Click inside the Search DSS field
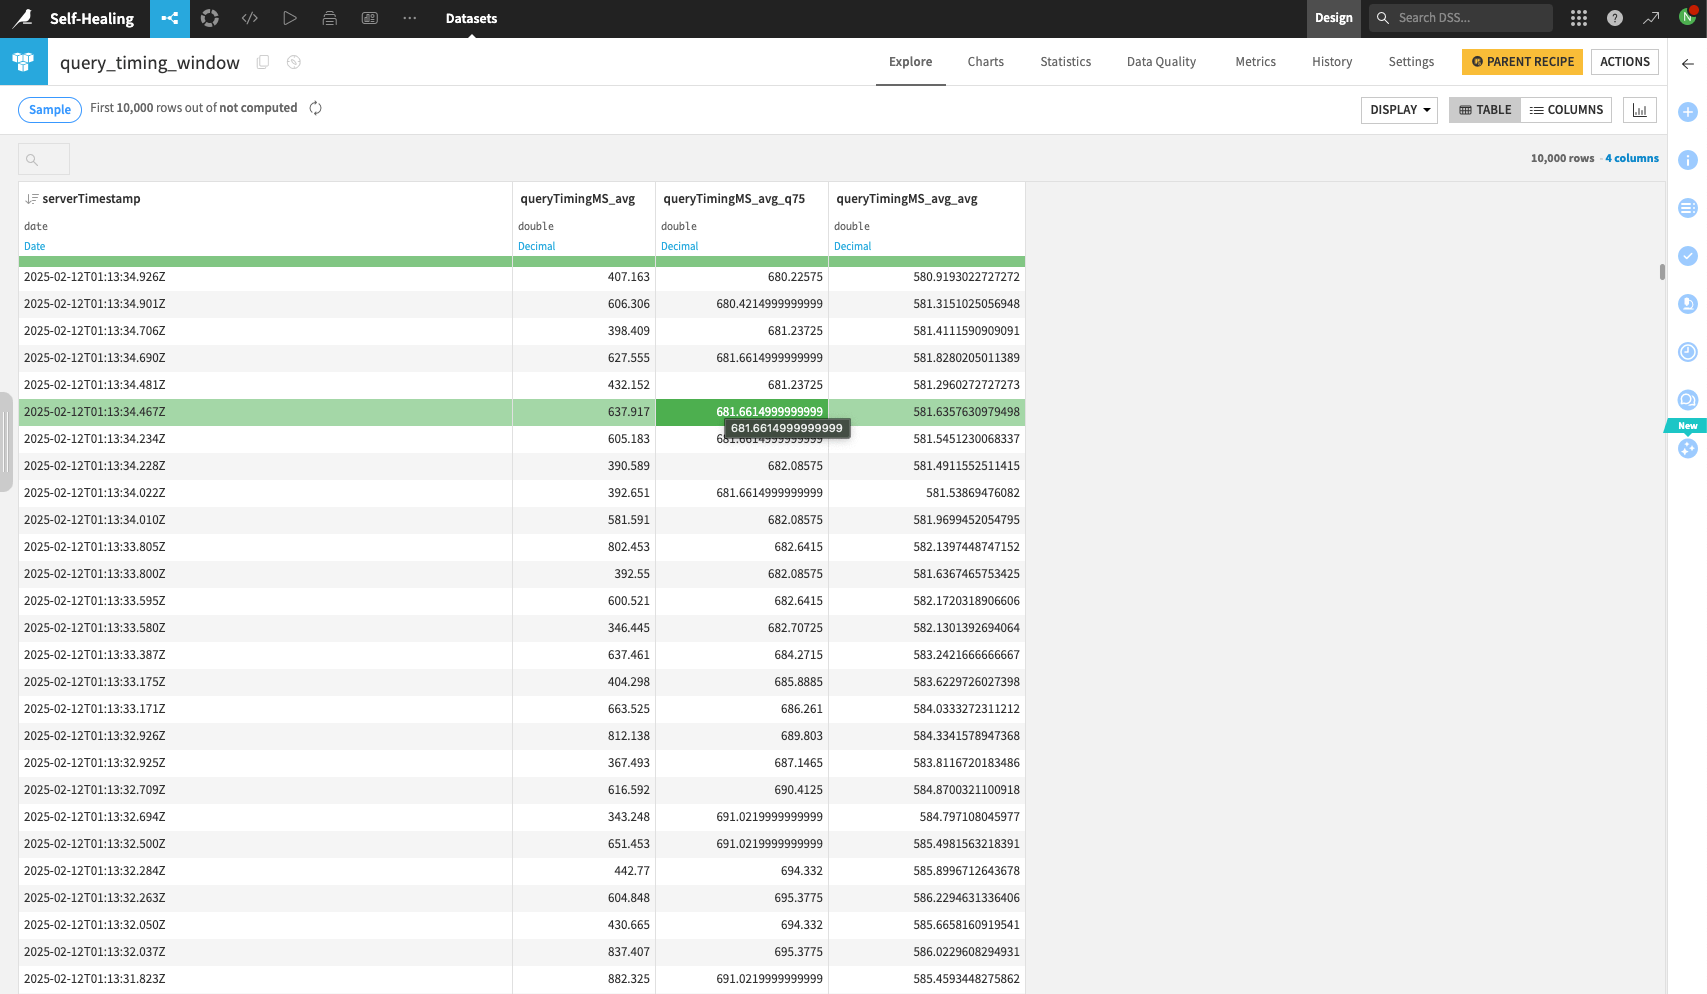This screenshot has width=1707, height=994. (1460, 18)
